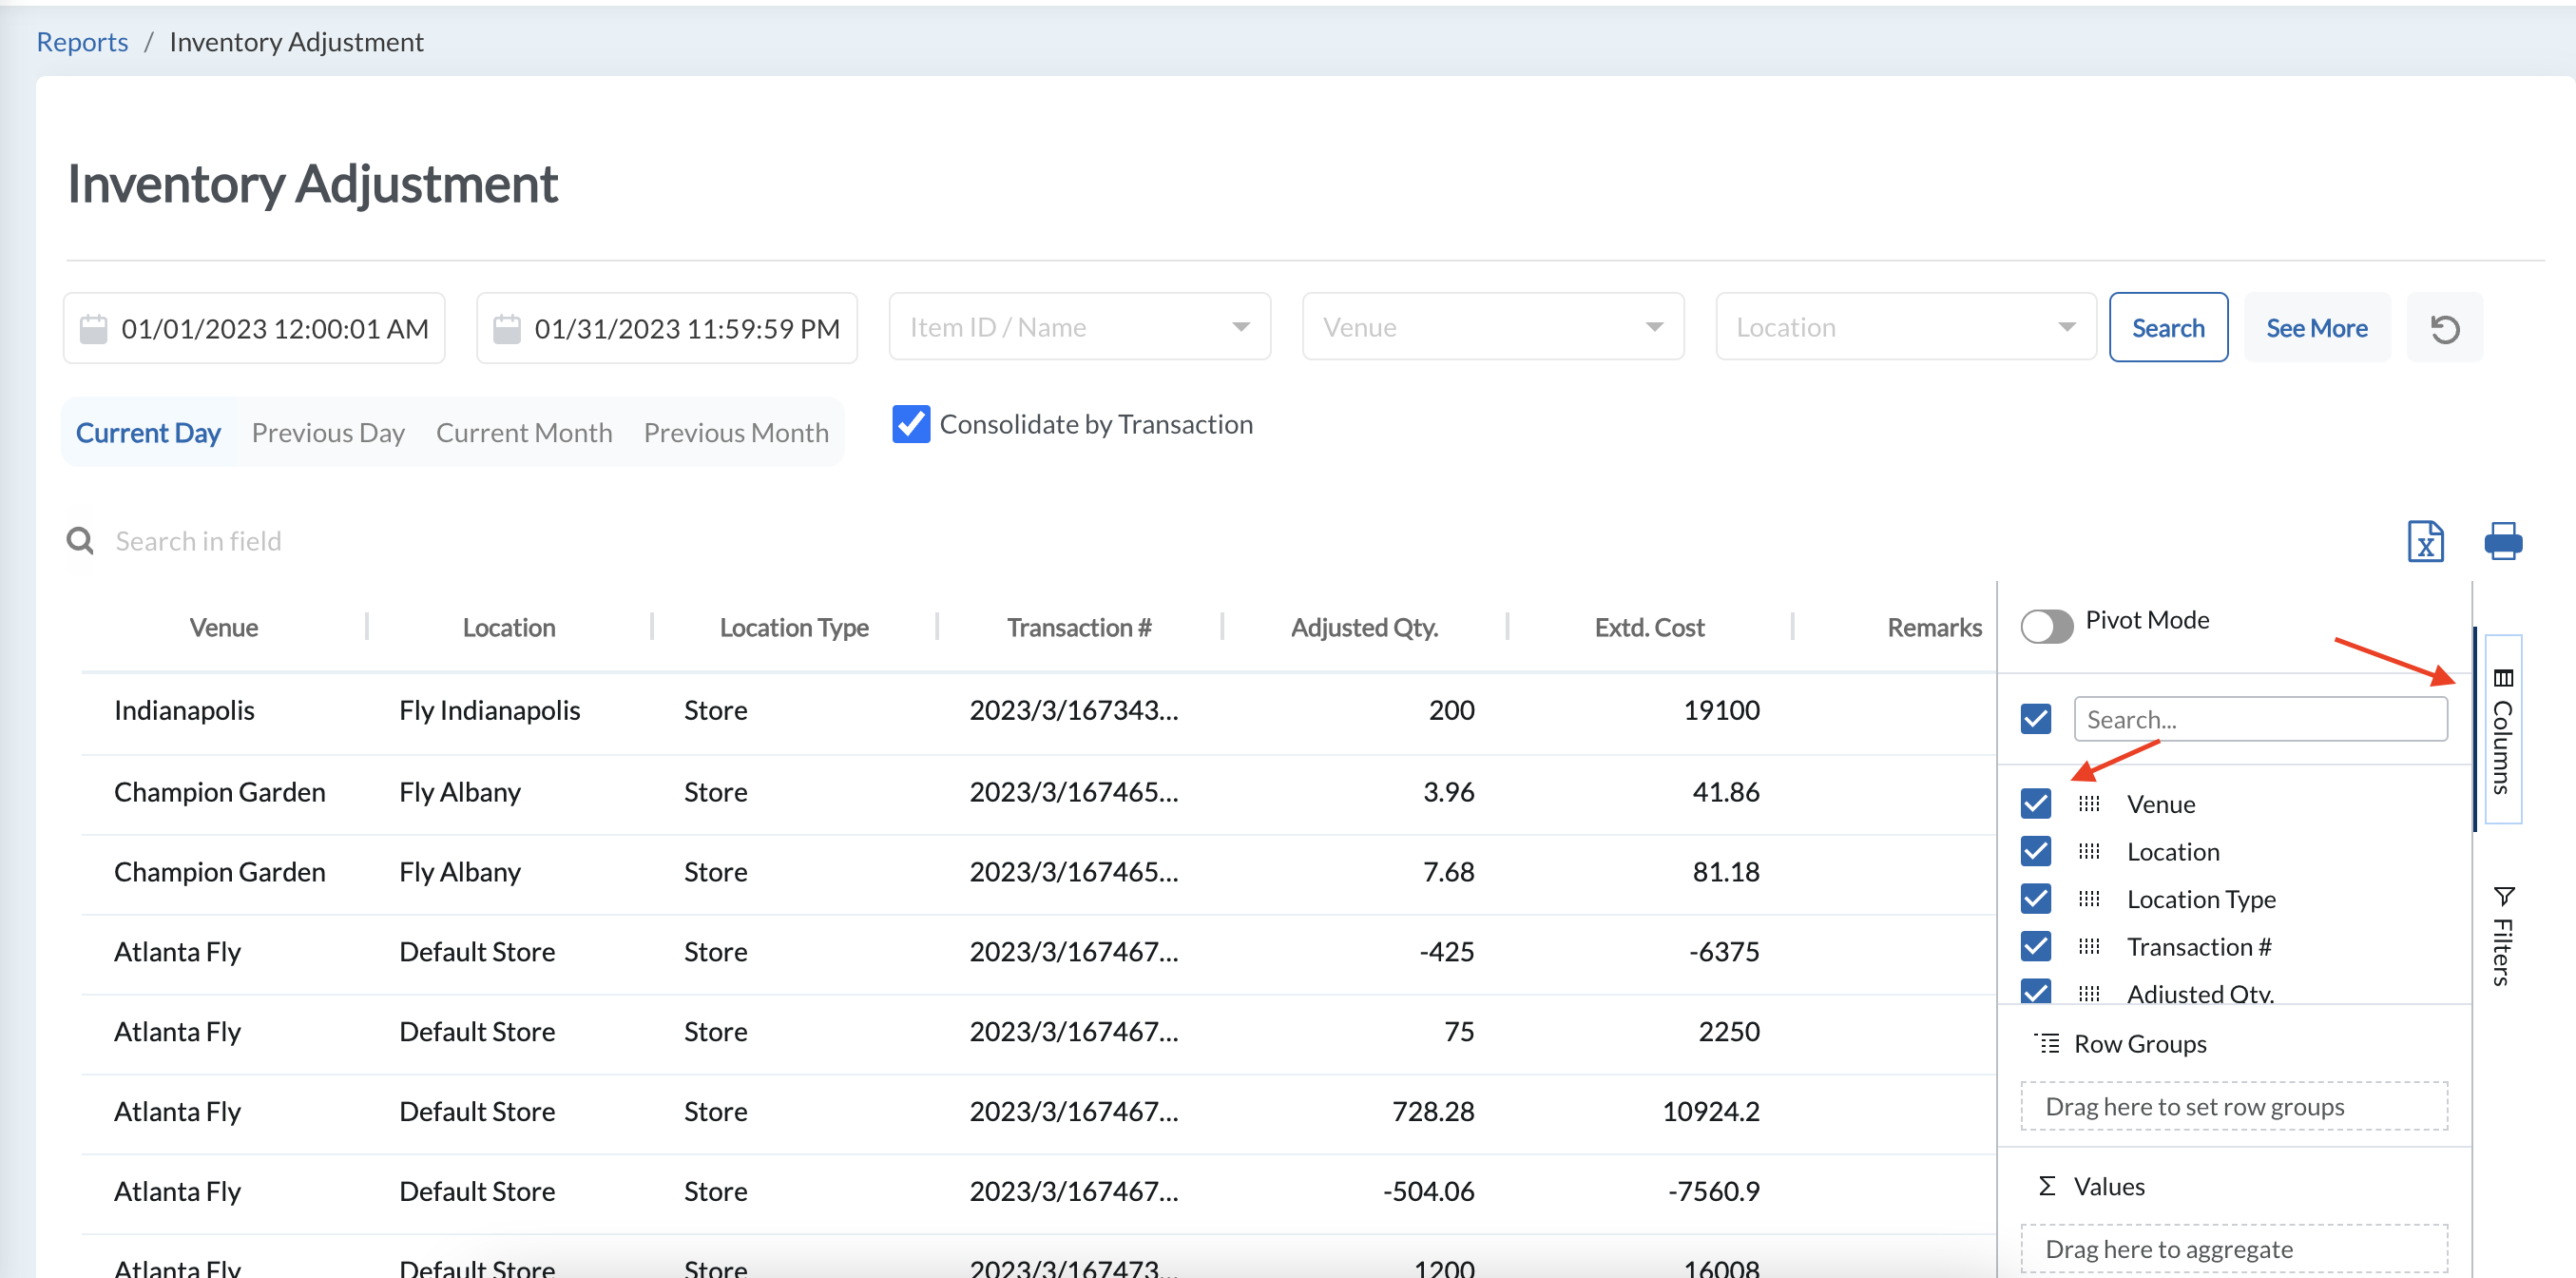Click the column search field

[2260, 718]
